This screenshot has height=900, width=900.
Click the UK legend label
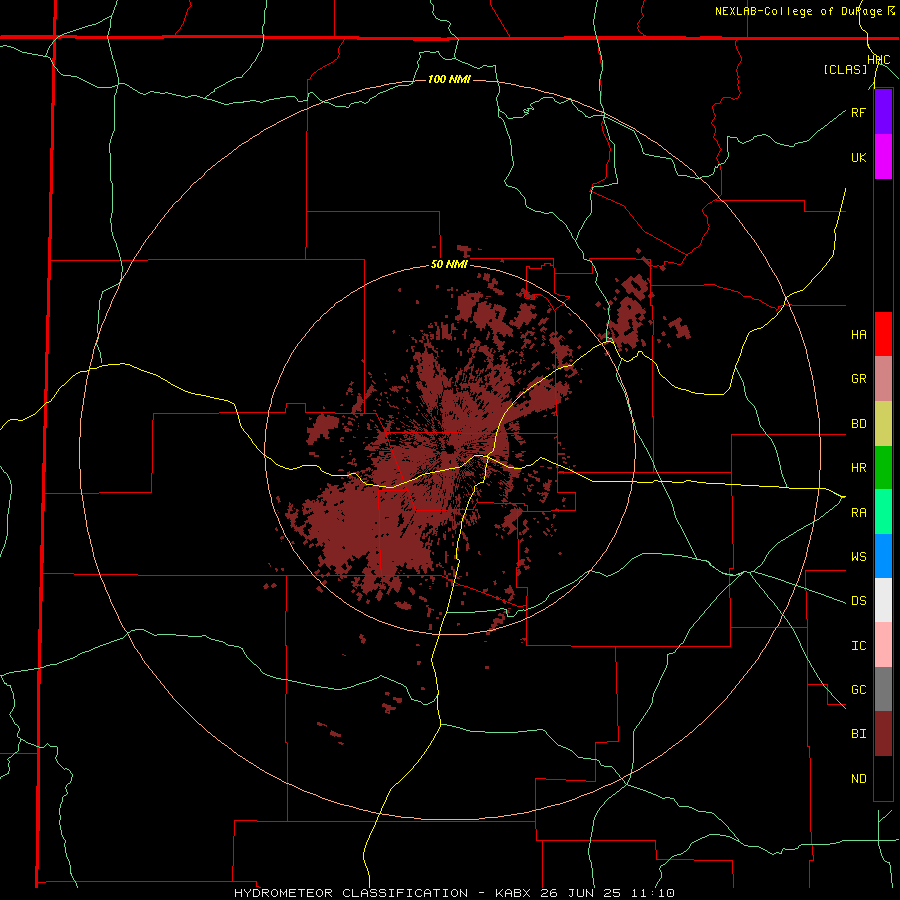(x=858, y=157)
